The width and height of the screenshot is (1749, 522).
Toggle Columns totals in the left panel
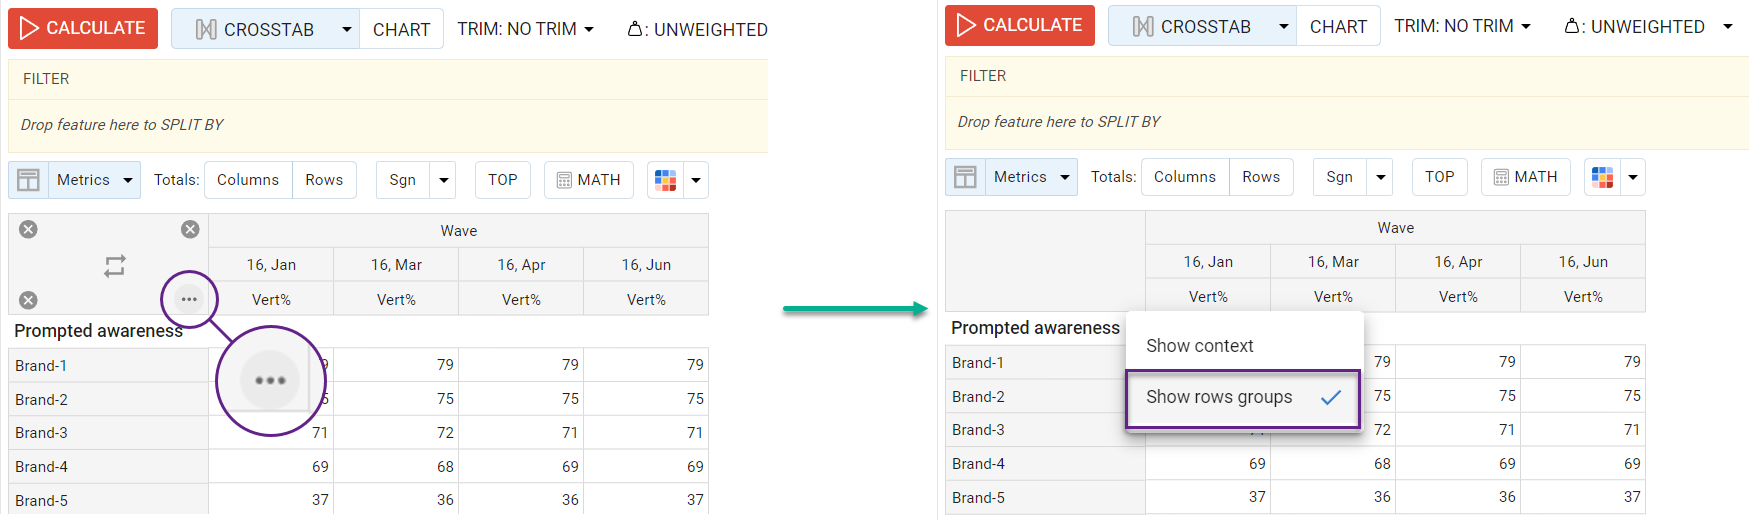248,180
